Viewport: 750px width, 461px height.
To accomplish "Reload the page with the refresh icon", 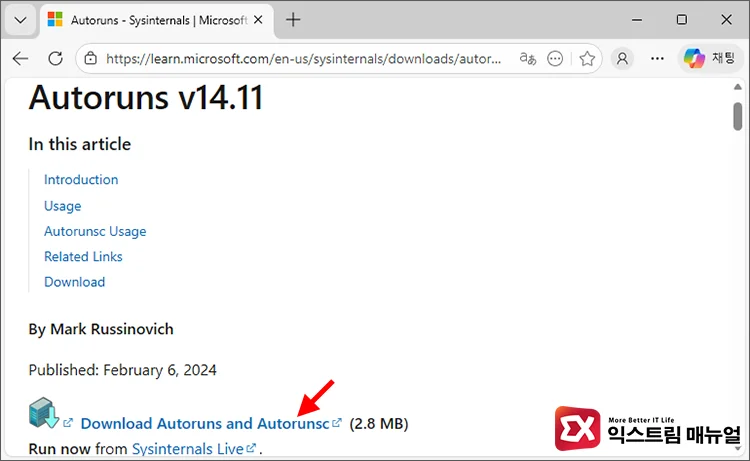I will [x=55, y=58].
